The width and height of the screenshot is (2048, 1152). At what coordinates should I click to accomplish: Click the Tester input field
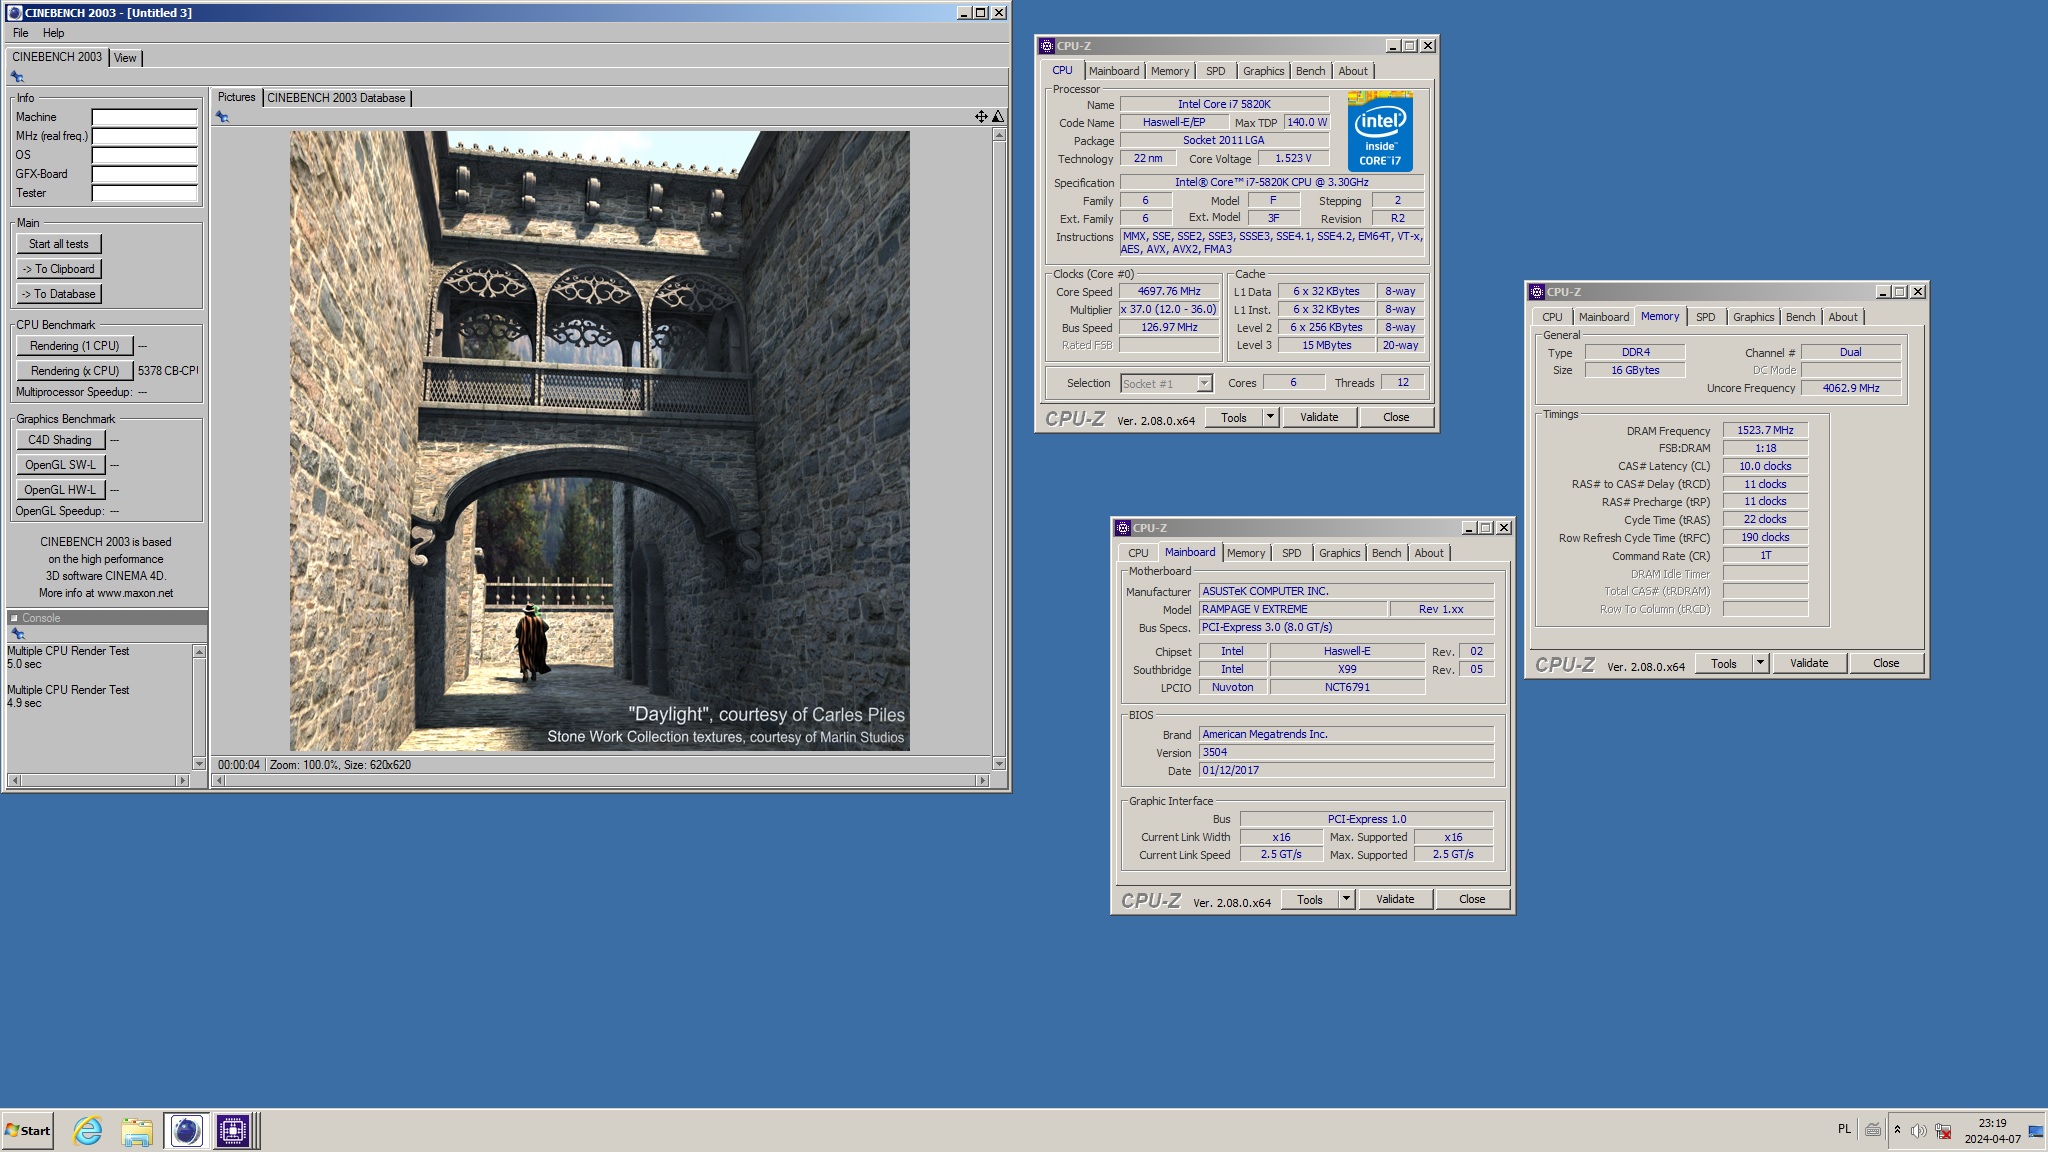coord(145,193)
